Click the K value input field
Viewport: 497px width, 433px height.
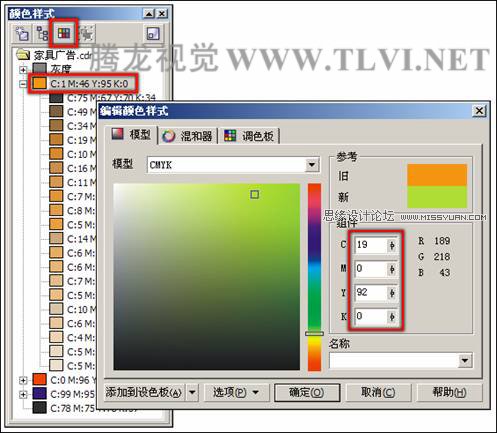pos(371,316)
